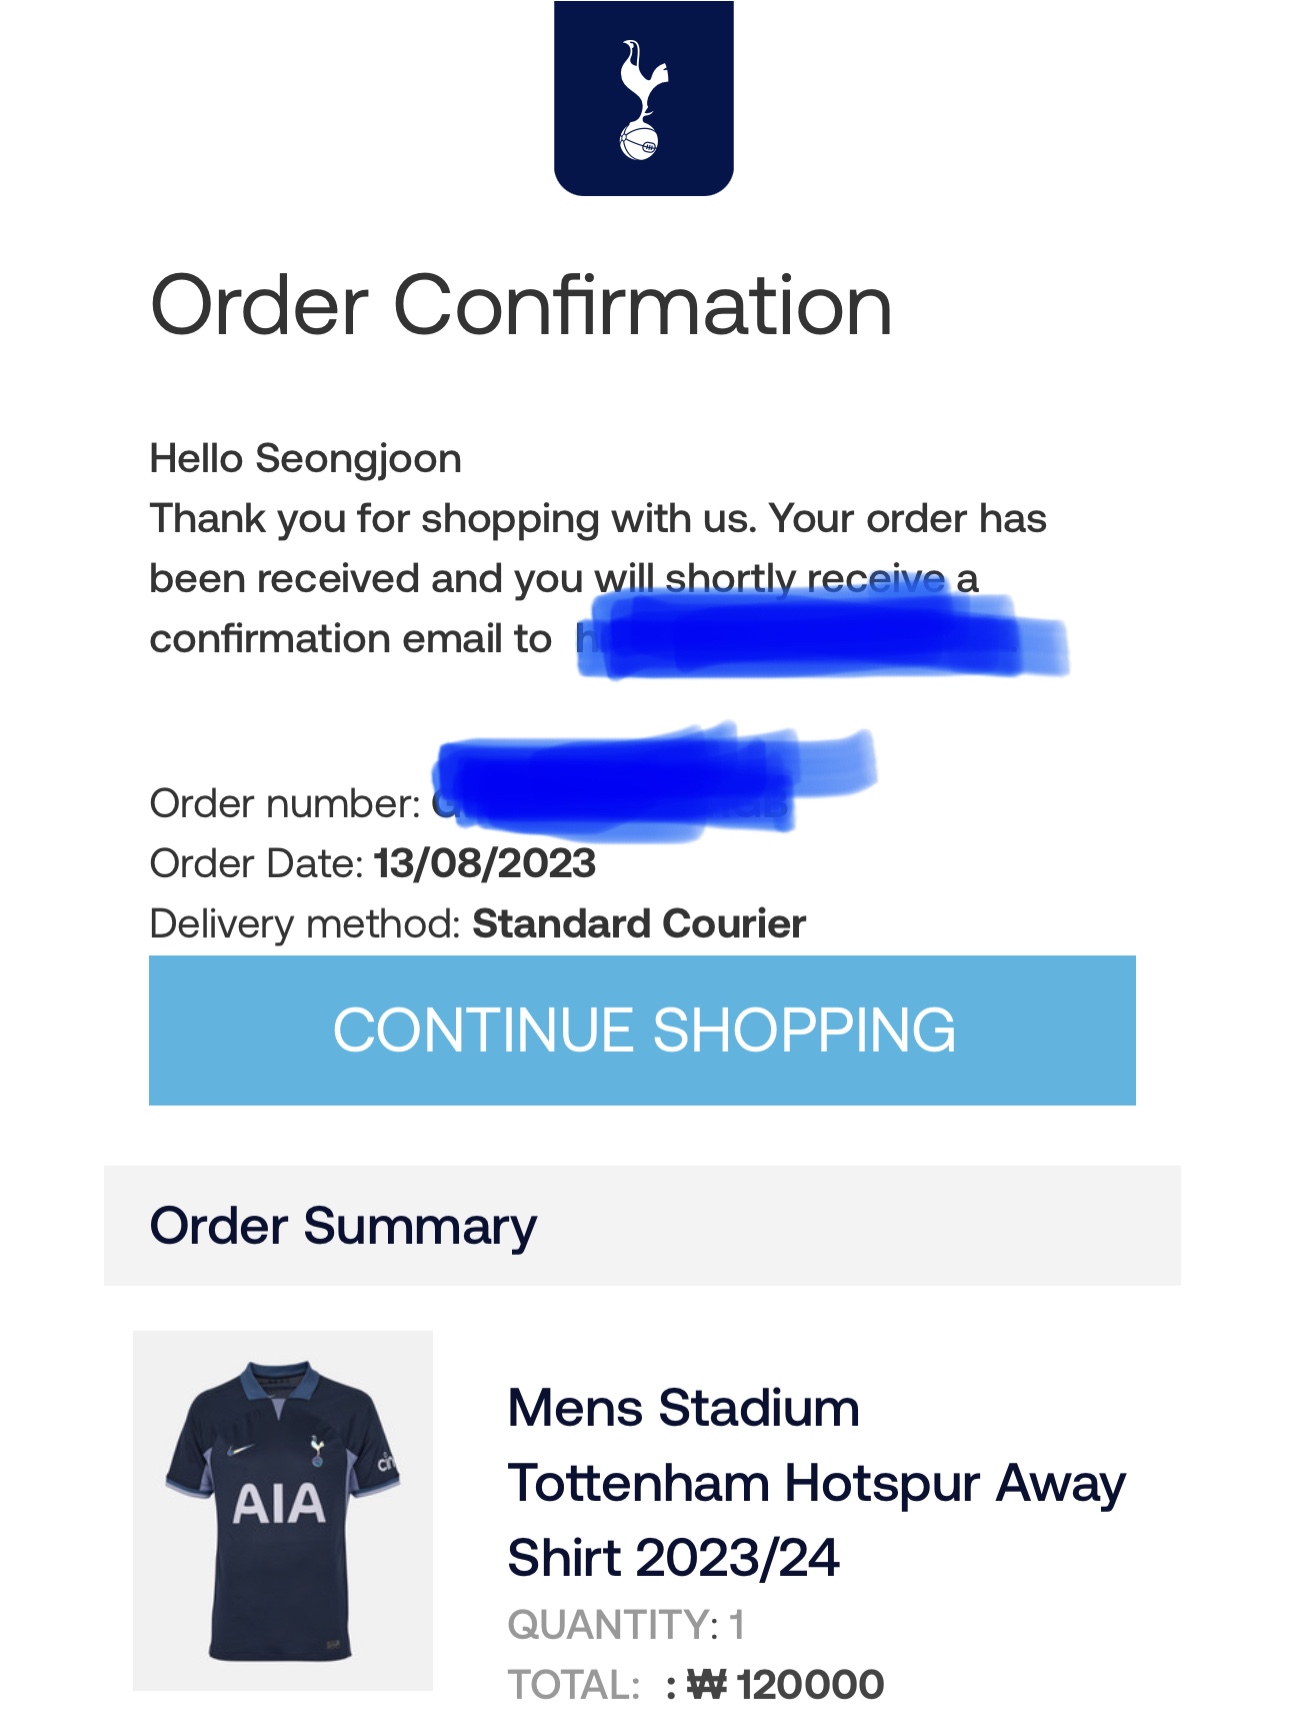Open the Mens Stadium Away Shirt title

coord(815,1482)
